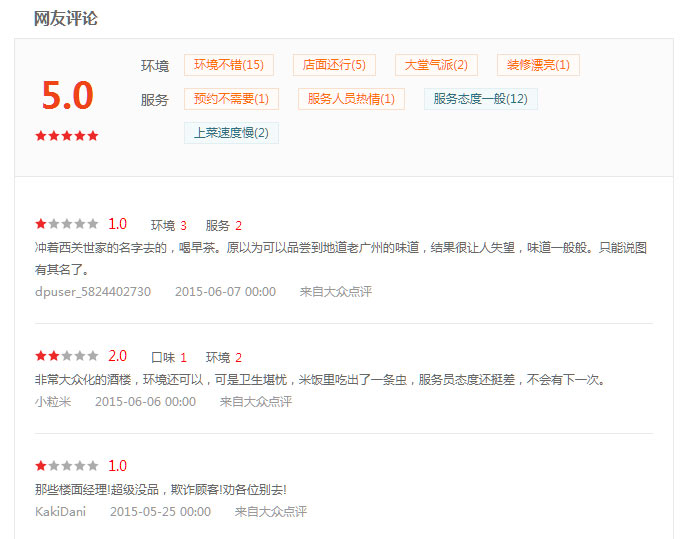Click the 环境 category label in summary
This screenshot has width=688, height=539.
(155, 66)
